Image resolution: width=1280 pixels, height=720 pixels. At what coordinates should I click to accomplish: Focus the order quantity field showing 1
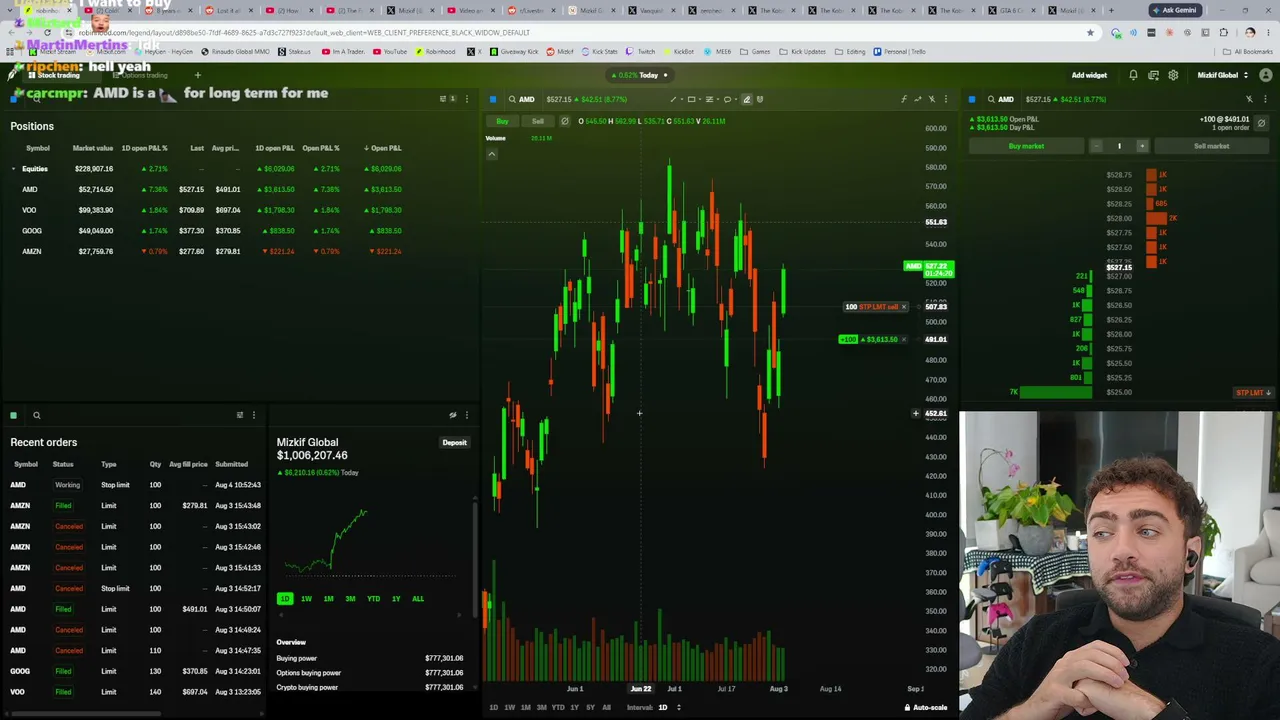[x=1119, y=146]
